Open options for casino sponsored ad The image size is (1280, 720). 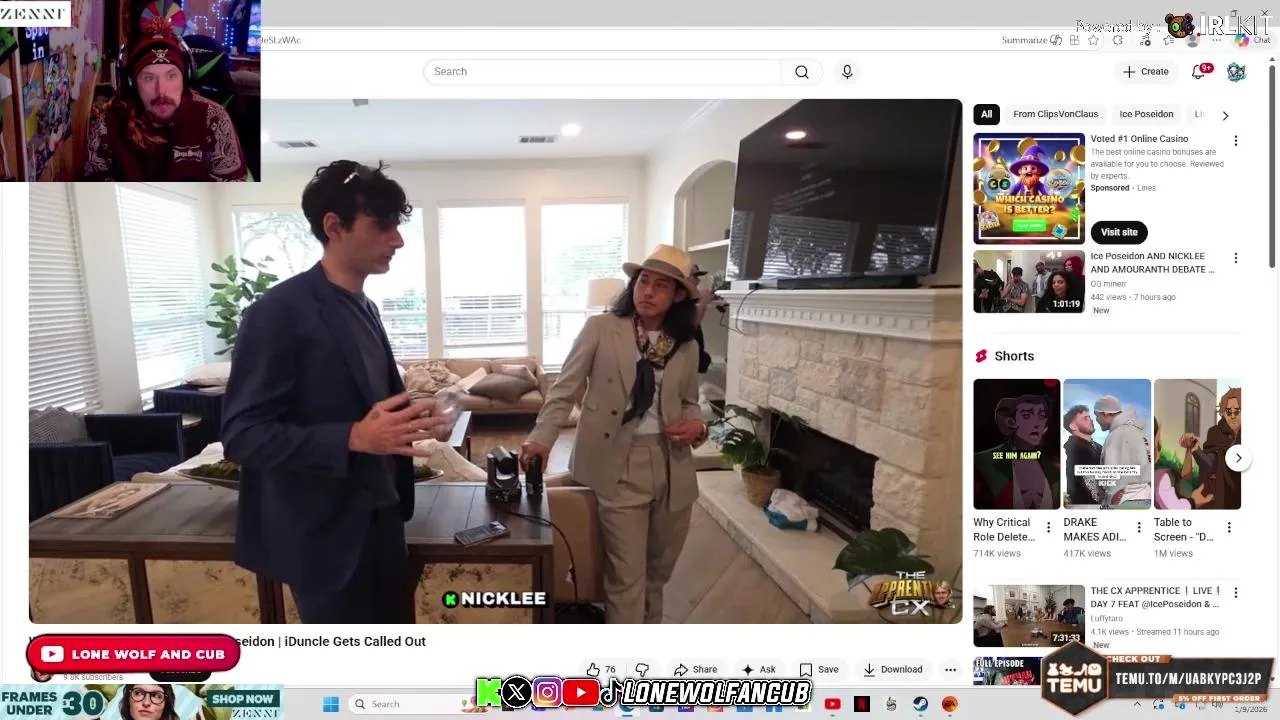1235,141
